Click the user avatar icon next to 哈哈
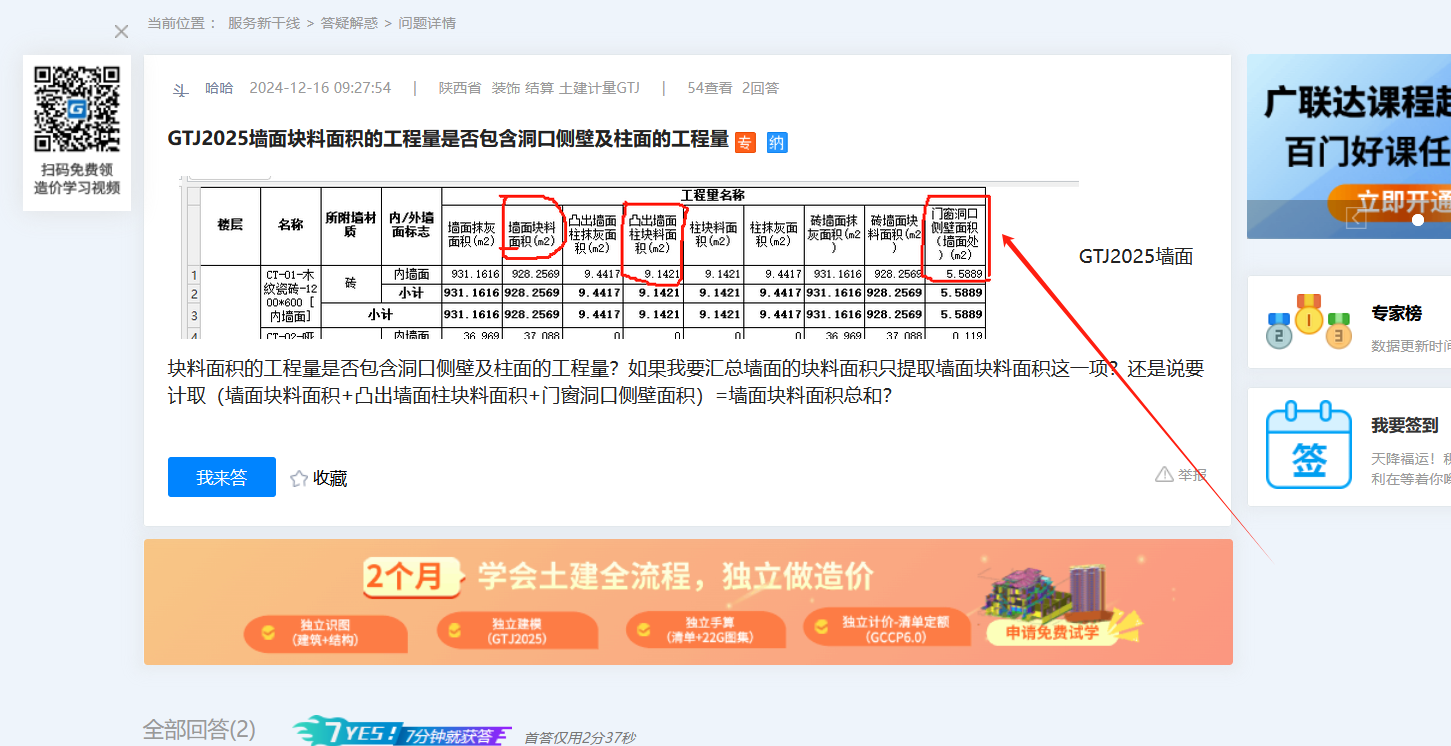This screenshot has height=746, width=1451. point(180,89)
